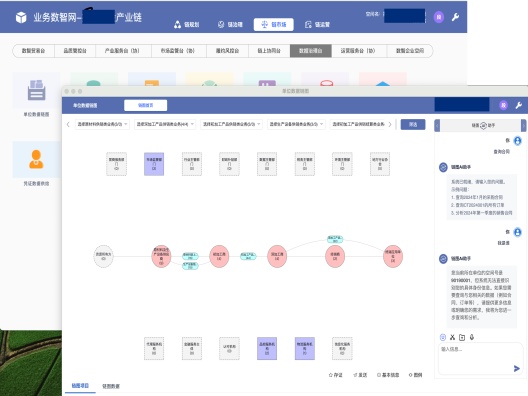Click the cyan label on the upper arc
This screenshot has height=396, width=528.
pyautogui.click(x=335, y=239)
